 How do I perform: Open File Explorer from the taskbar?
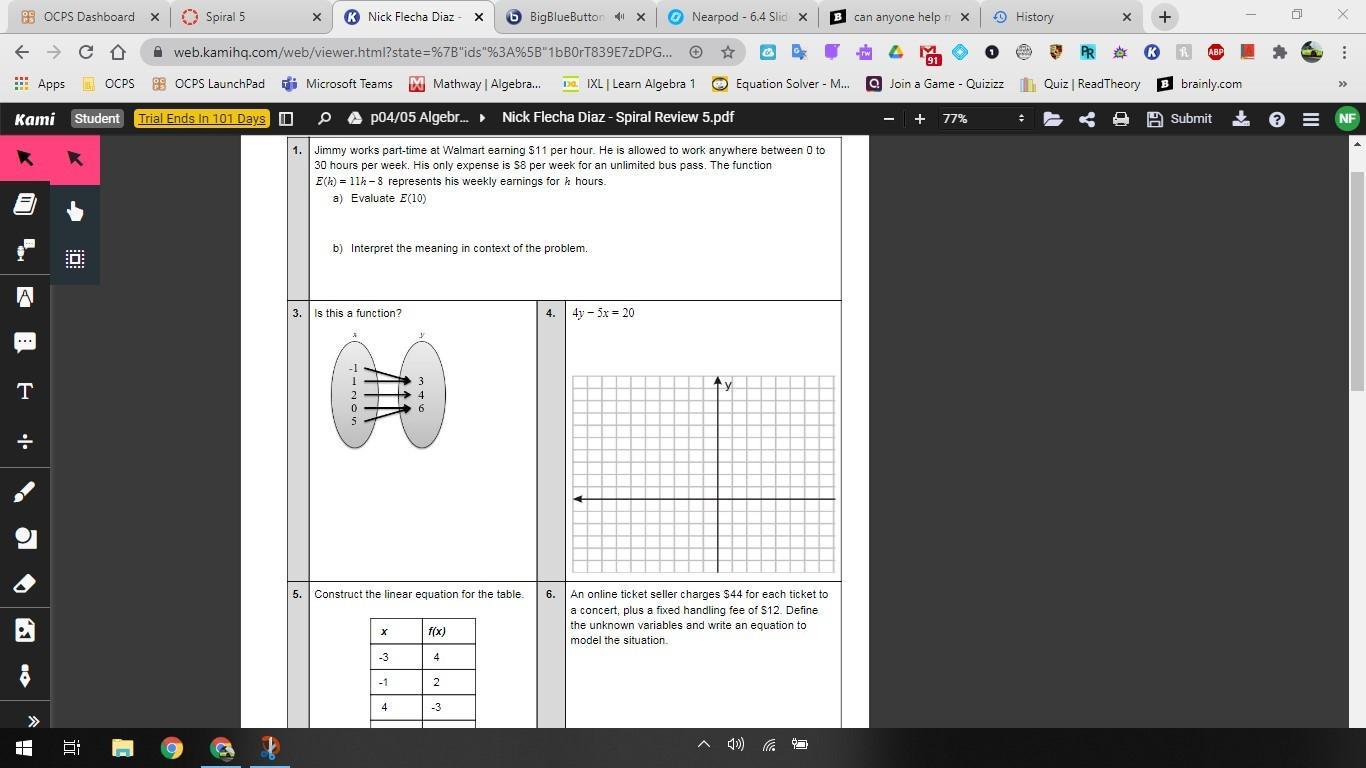pos(122,747)
